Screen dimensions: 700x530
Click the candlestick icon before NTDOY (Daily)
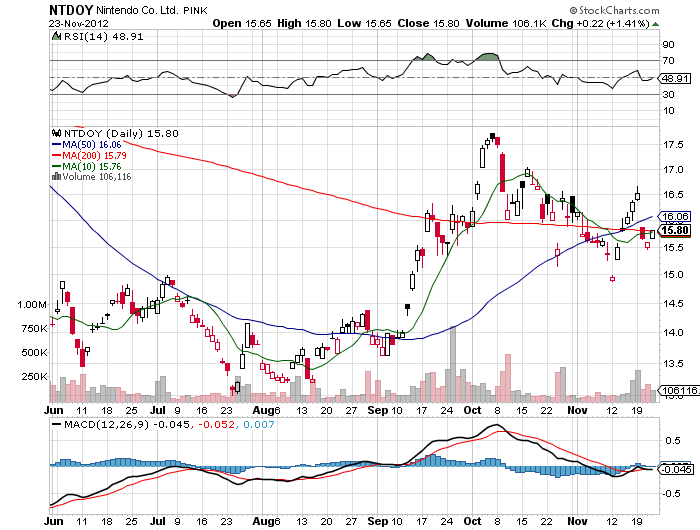click(x=56, y=133)
